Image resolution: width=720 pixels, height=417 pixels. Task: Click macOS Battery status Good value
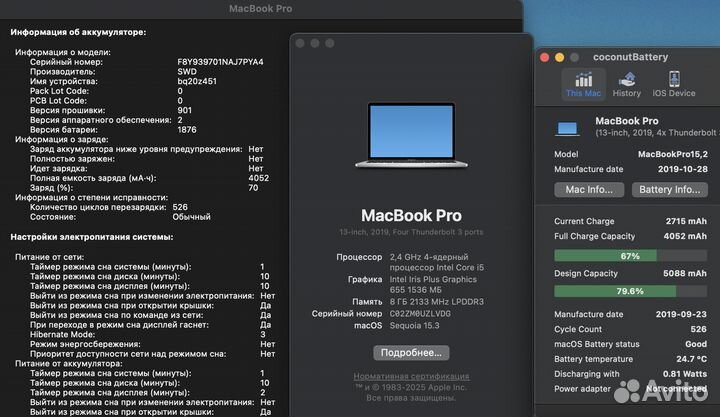696,344
